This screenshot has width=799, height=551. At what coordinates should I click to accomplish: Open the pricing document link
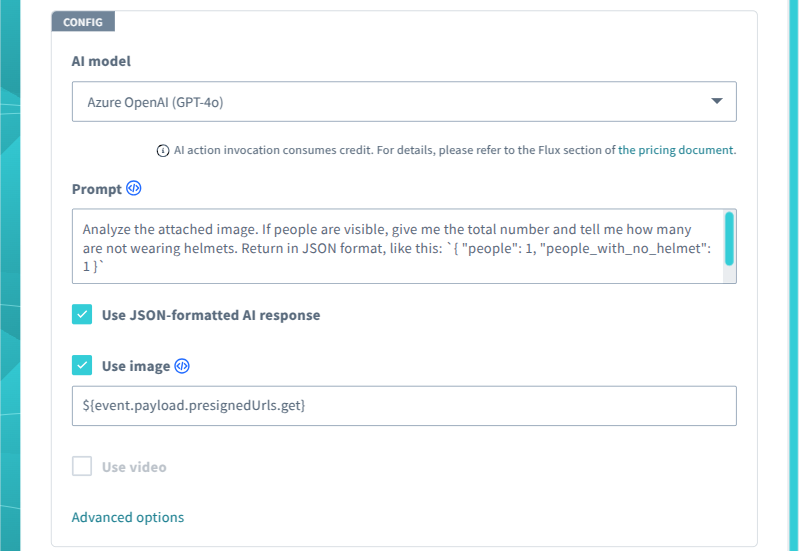click(x=676, y=151)
